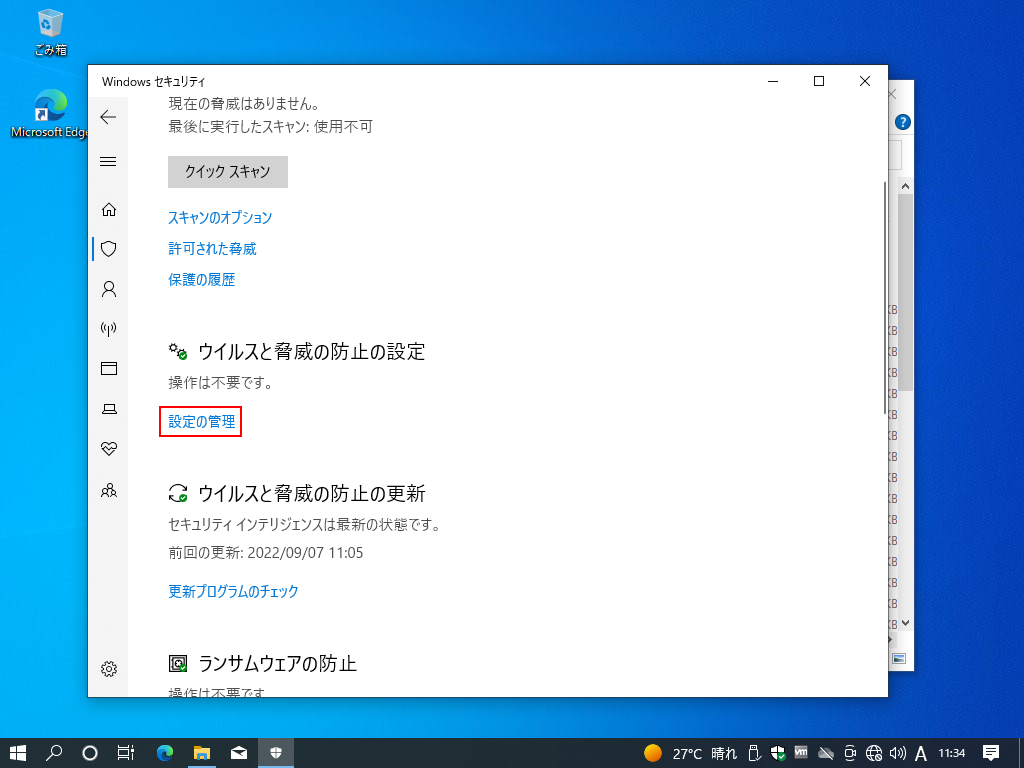Viewport: 1024px width, 768px height.
Task: Open Family options icon in sidebar
Action: tap(109, 490)
